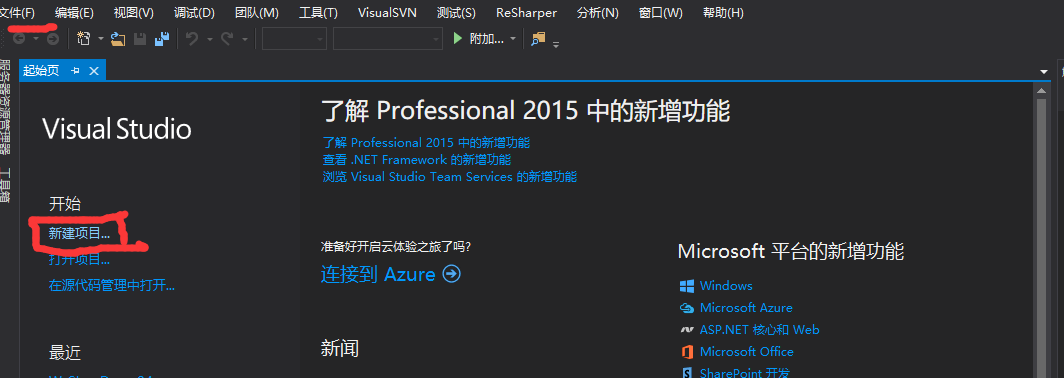Open 浏览 Visual Studio Team Services 的新增功能 link

(449, 176)
